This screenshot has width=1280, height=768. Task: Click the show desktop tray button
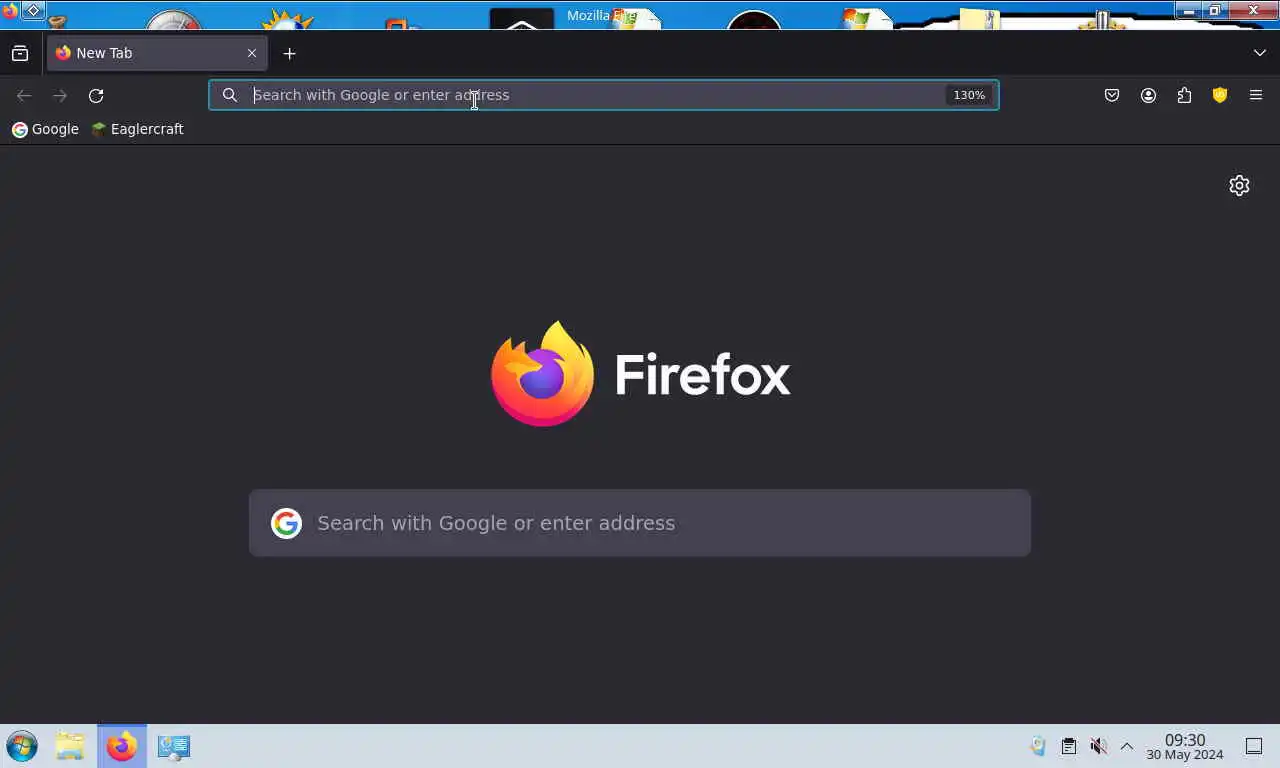tap(1254, 746)
